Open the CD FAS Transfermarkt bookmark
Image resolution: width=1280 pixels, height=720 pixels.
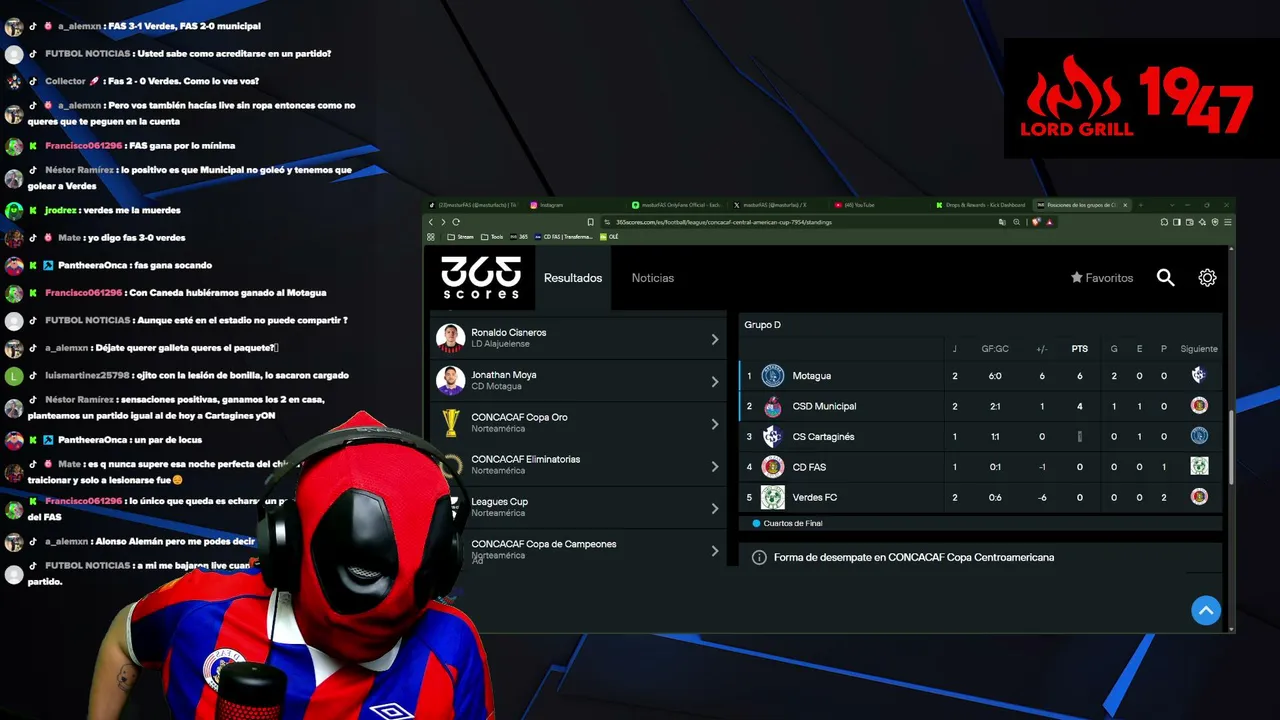coord(564,237)
